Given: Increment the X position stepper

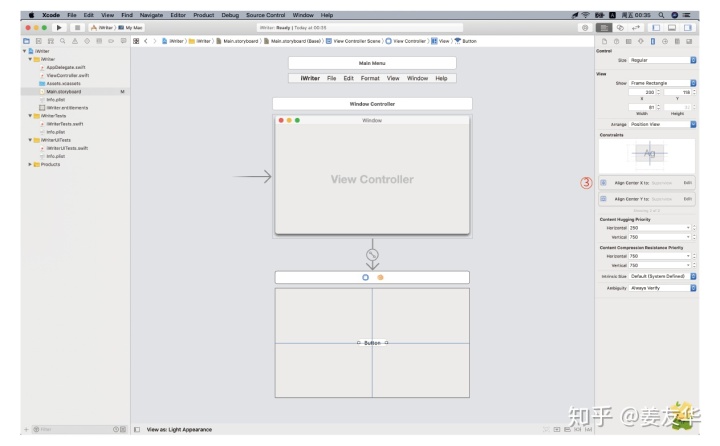Looking at the screenshot, I should coord(658,91).
